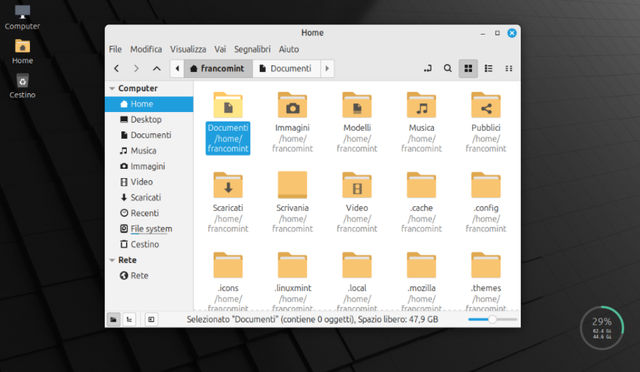Select the .cache folder icon
Viewport: 640px width, 372px height.
click(x=421, y=185)
